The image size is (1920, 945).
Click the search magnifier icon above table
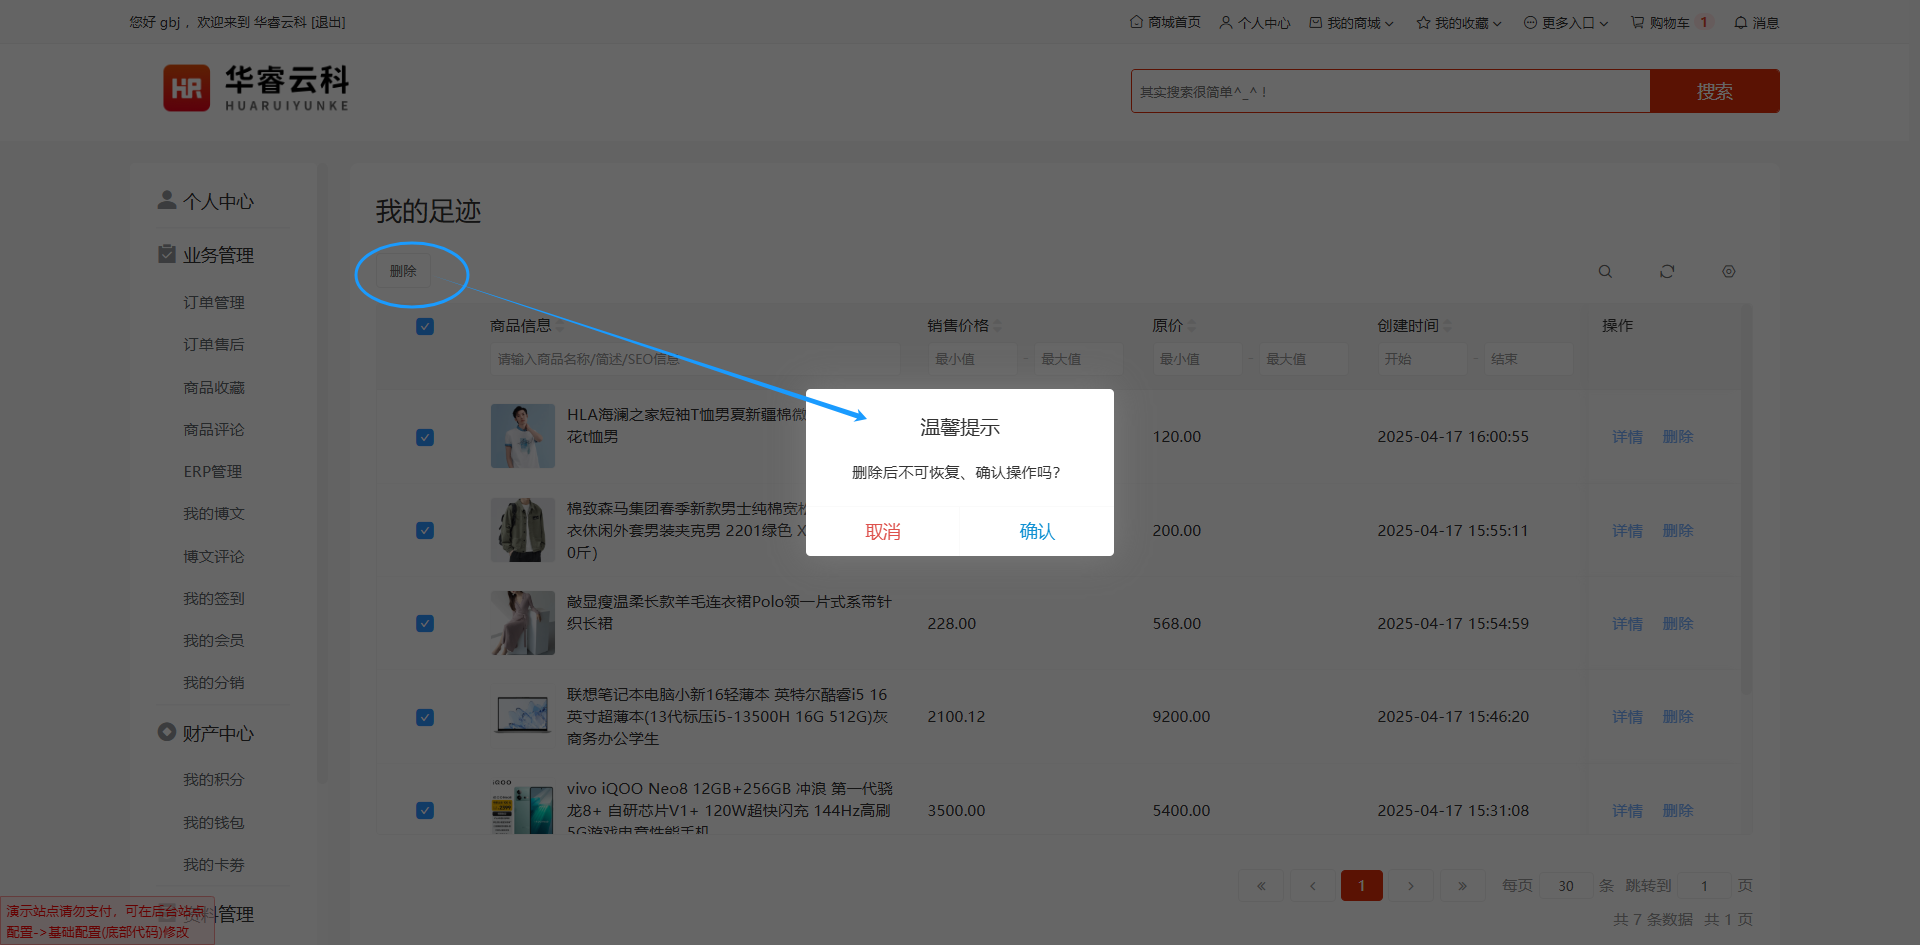tap(1605, 272)
